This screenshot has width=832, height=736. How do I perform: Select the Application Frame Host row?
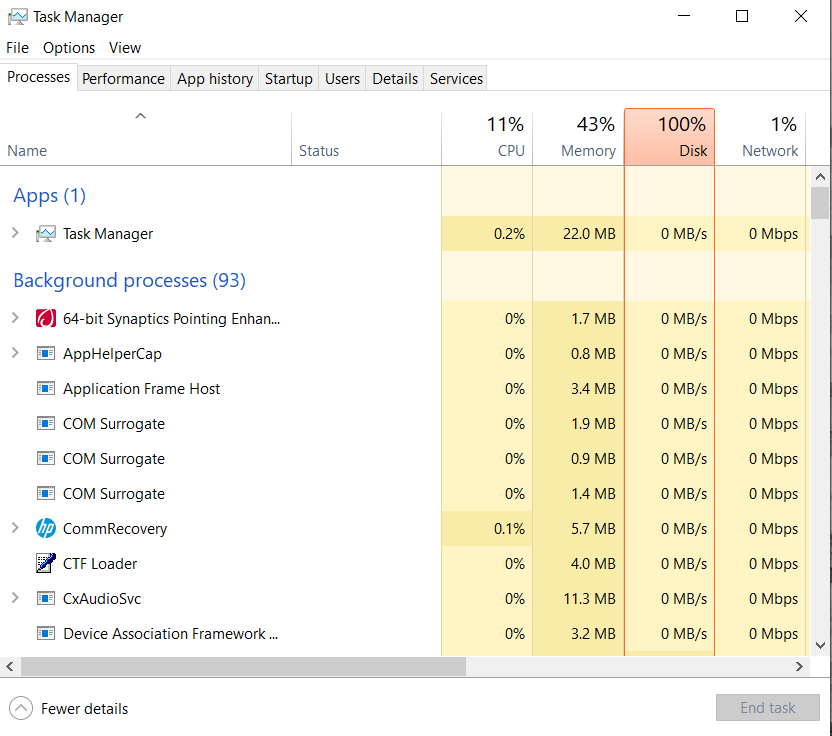[405, 388]
